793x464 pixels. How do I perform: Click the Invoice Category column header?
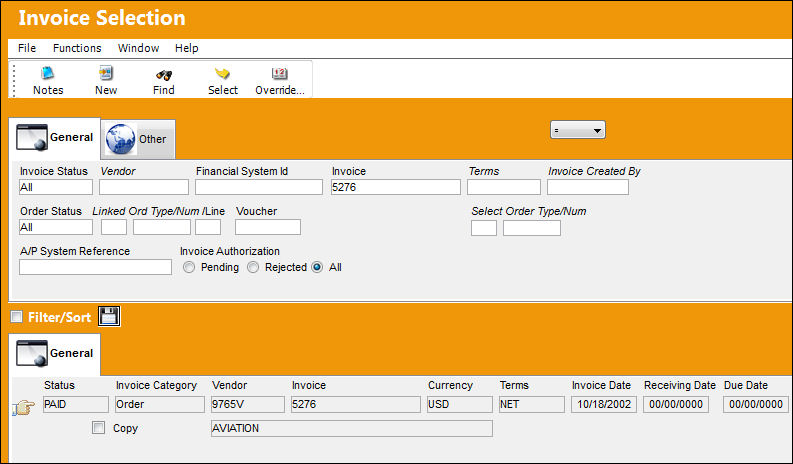coord(156,385)
